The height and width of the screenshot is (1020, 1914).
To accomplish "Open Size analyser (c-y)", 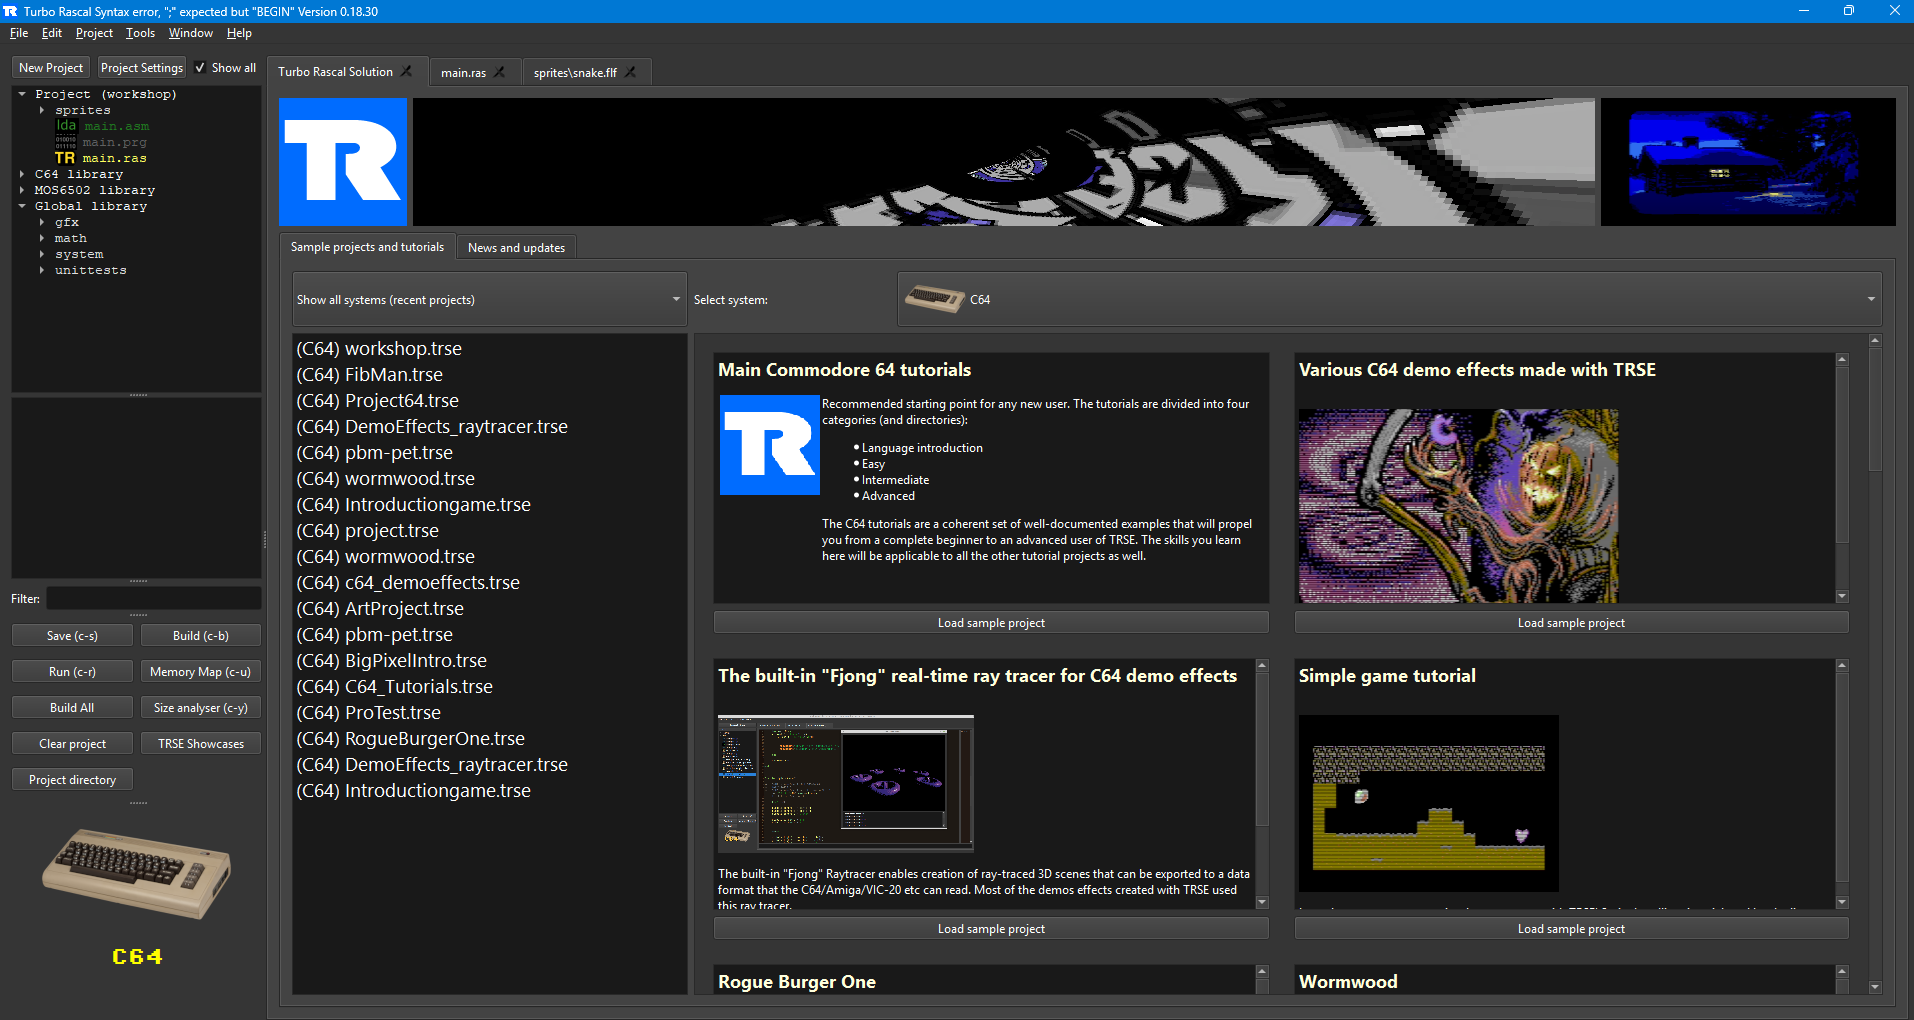I will pos(201,707).
